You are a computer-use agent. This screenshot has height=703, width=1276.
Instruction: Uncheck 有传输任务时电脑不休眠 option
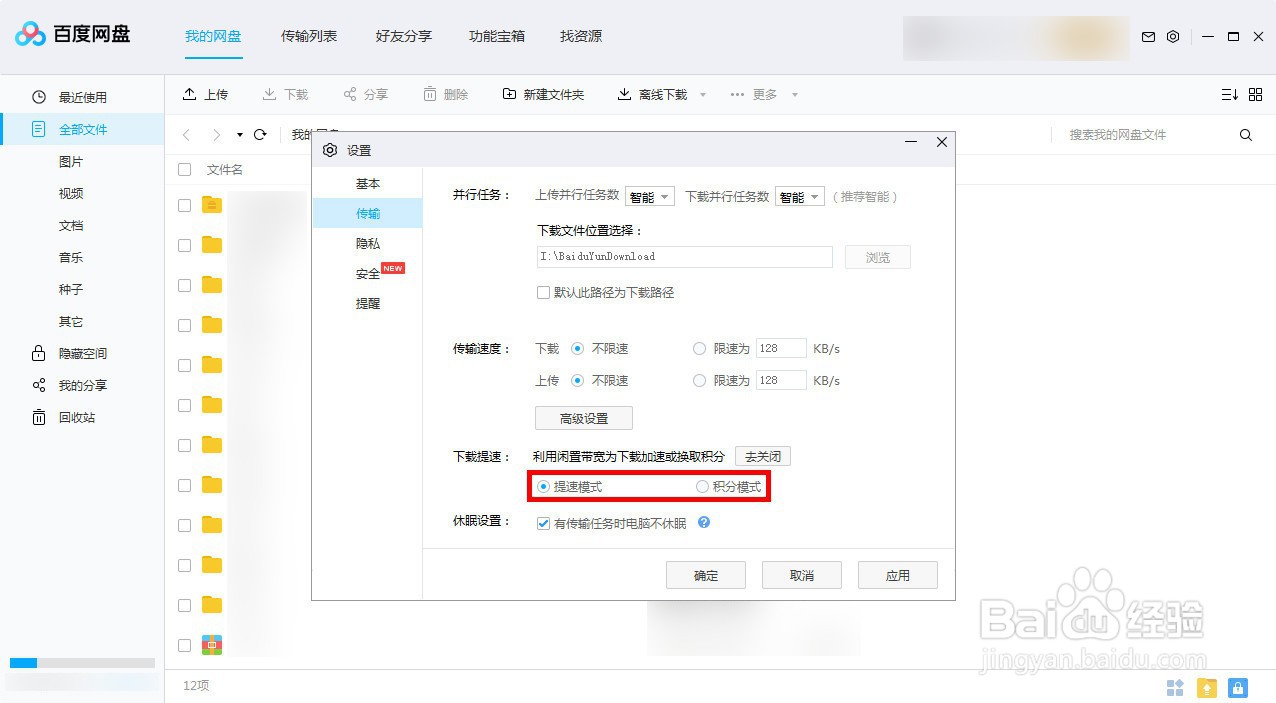pos(543,522)
